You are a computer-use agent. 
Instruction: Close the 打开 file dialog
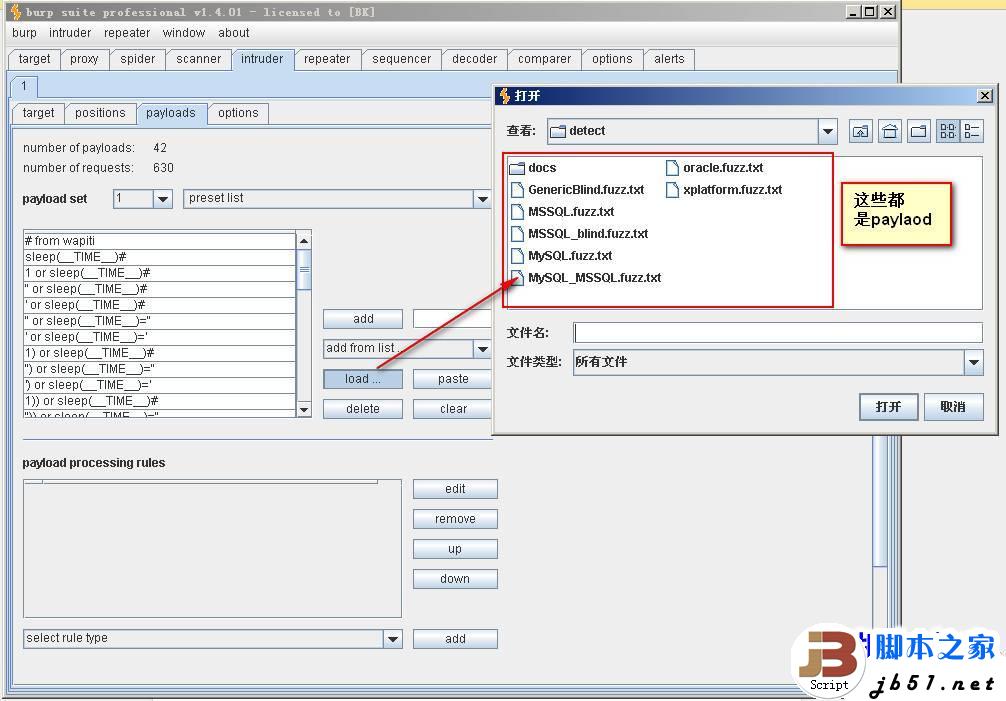pyautogui.click(x=984, y=96)
